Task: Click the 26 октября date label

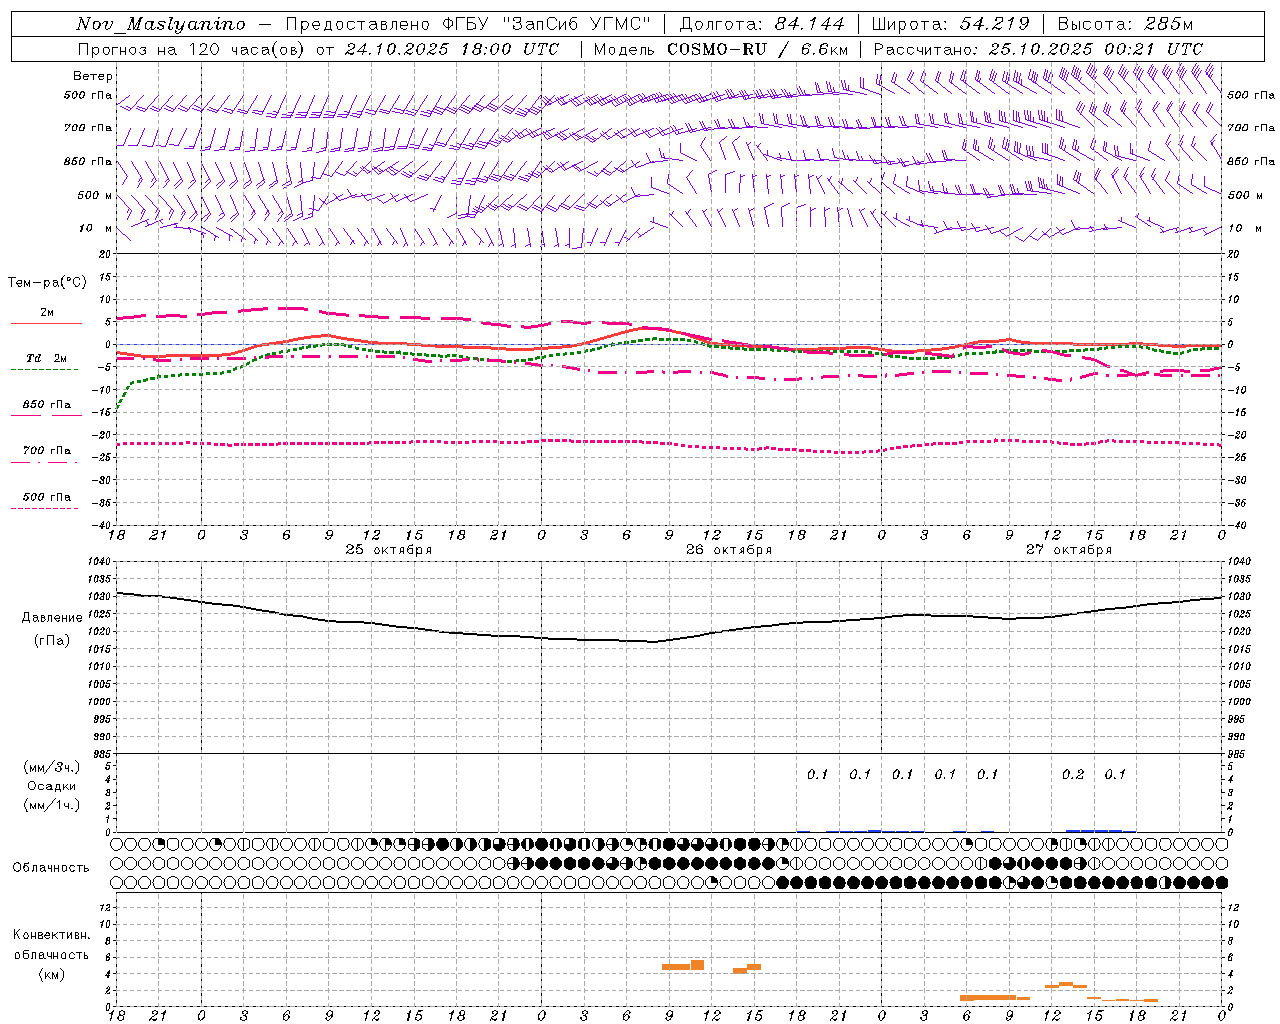Action: [x=729, y=550]
